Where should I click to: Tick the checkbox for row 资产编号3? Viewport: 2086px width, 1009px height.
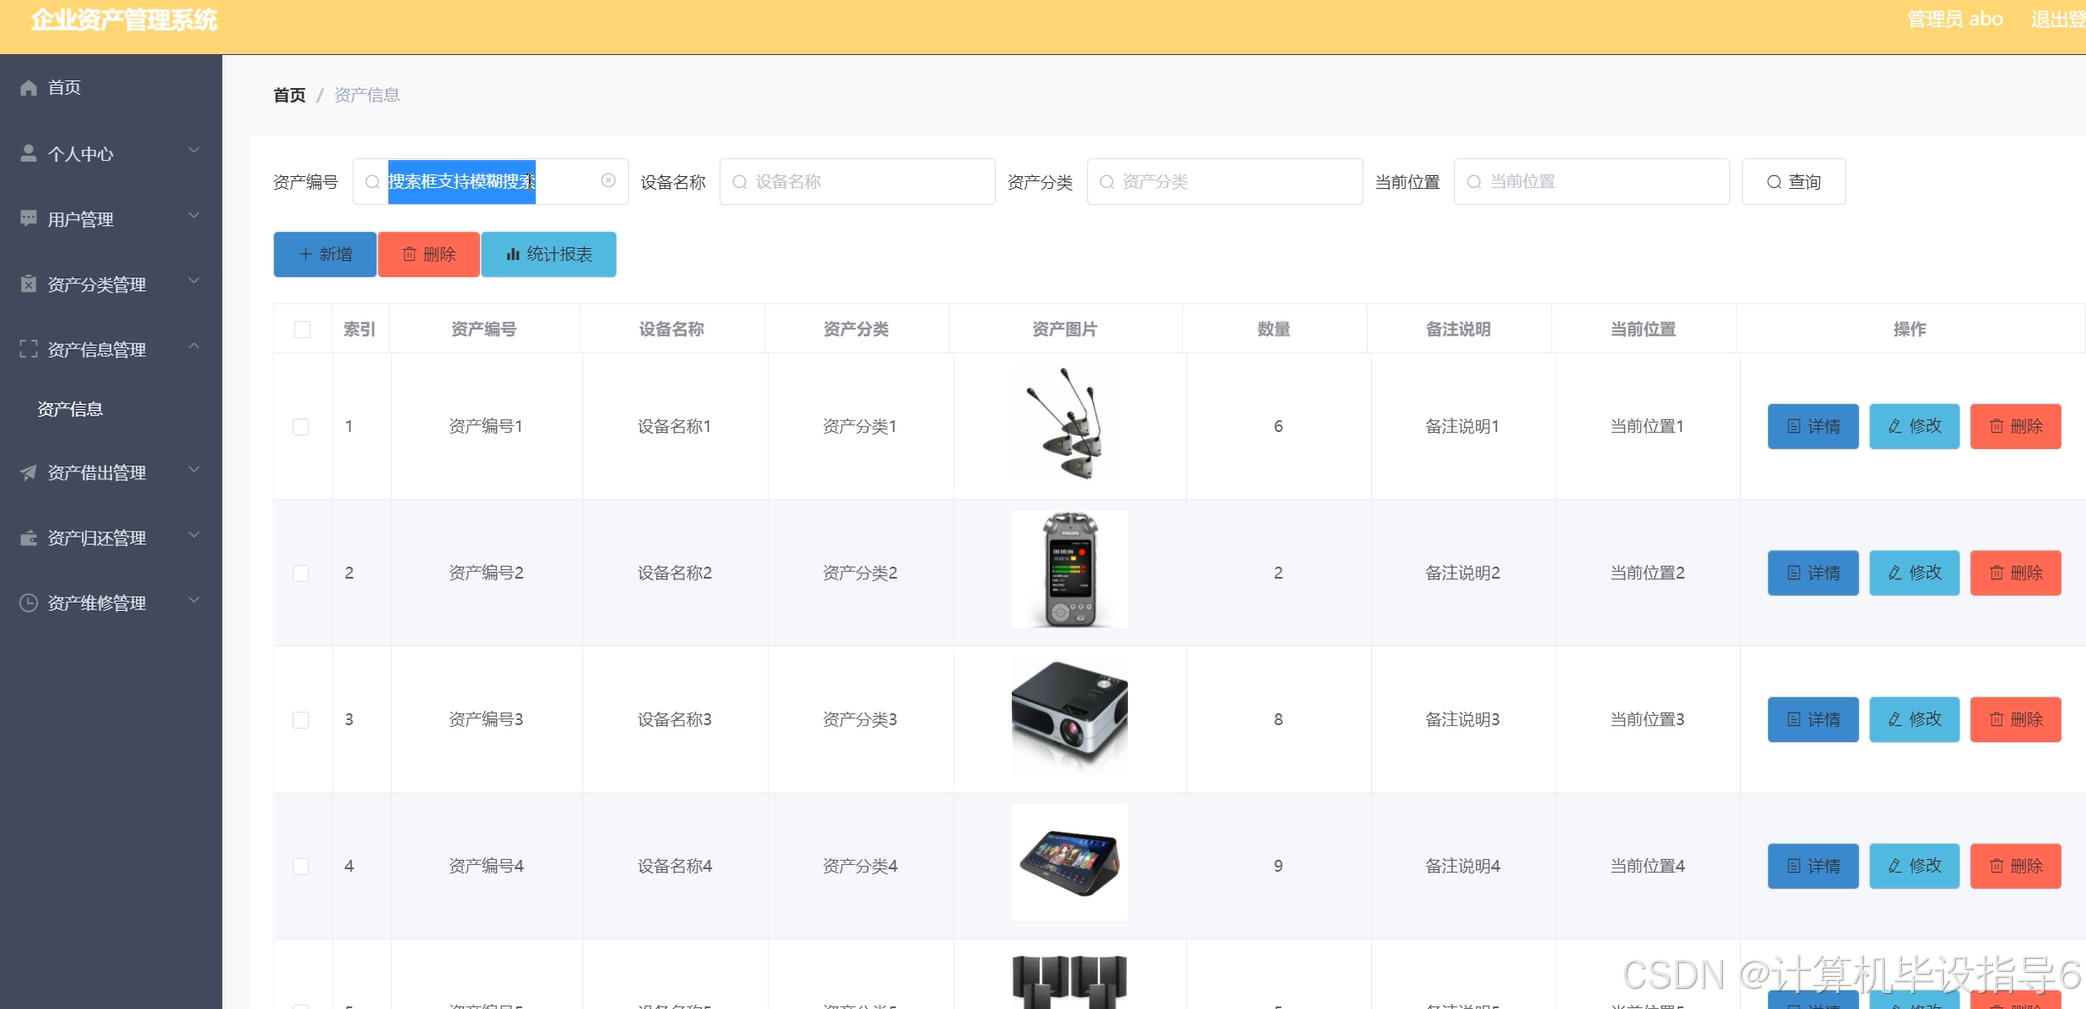(x=301, y=720)
